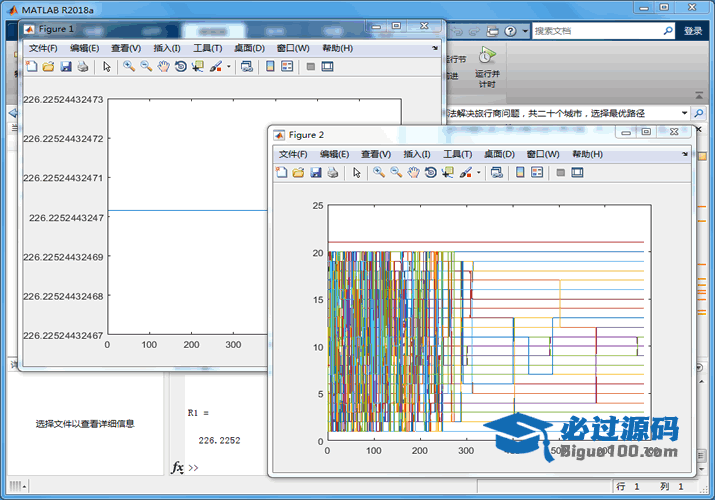Click Link Plot icon in Figure 2 toolbar

497,172
